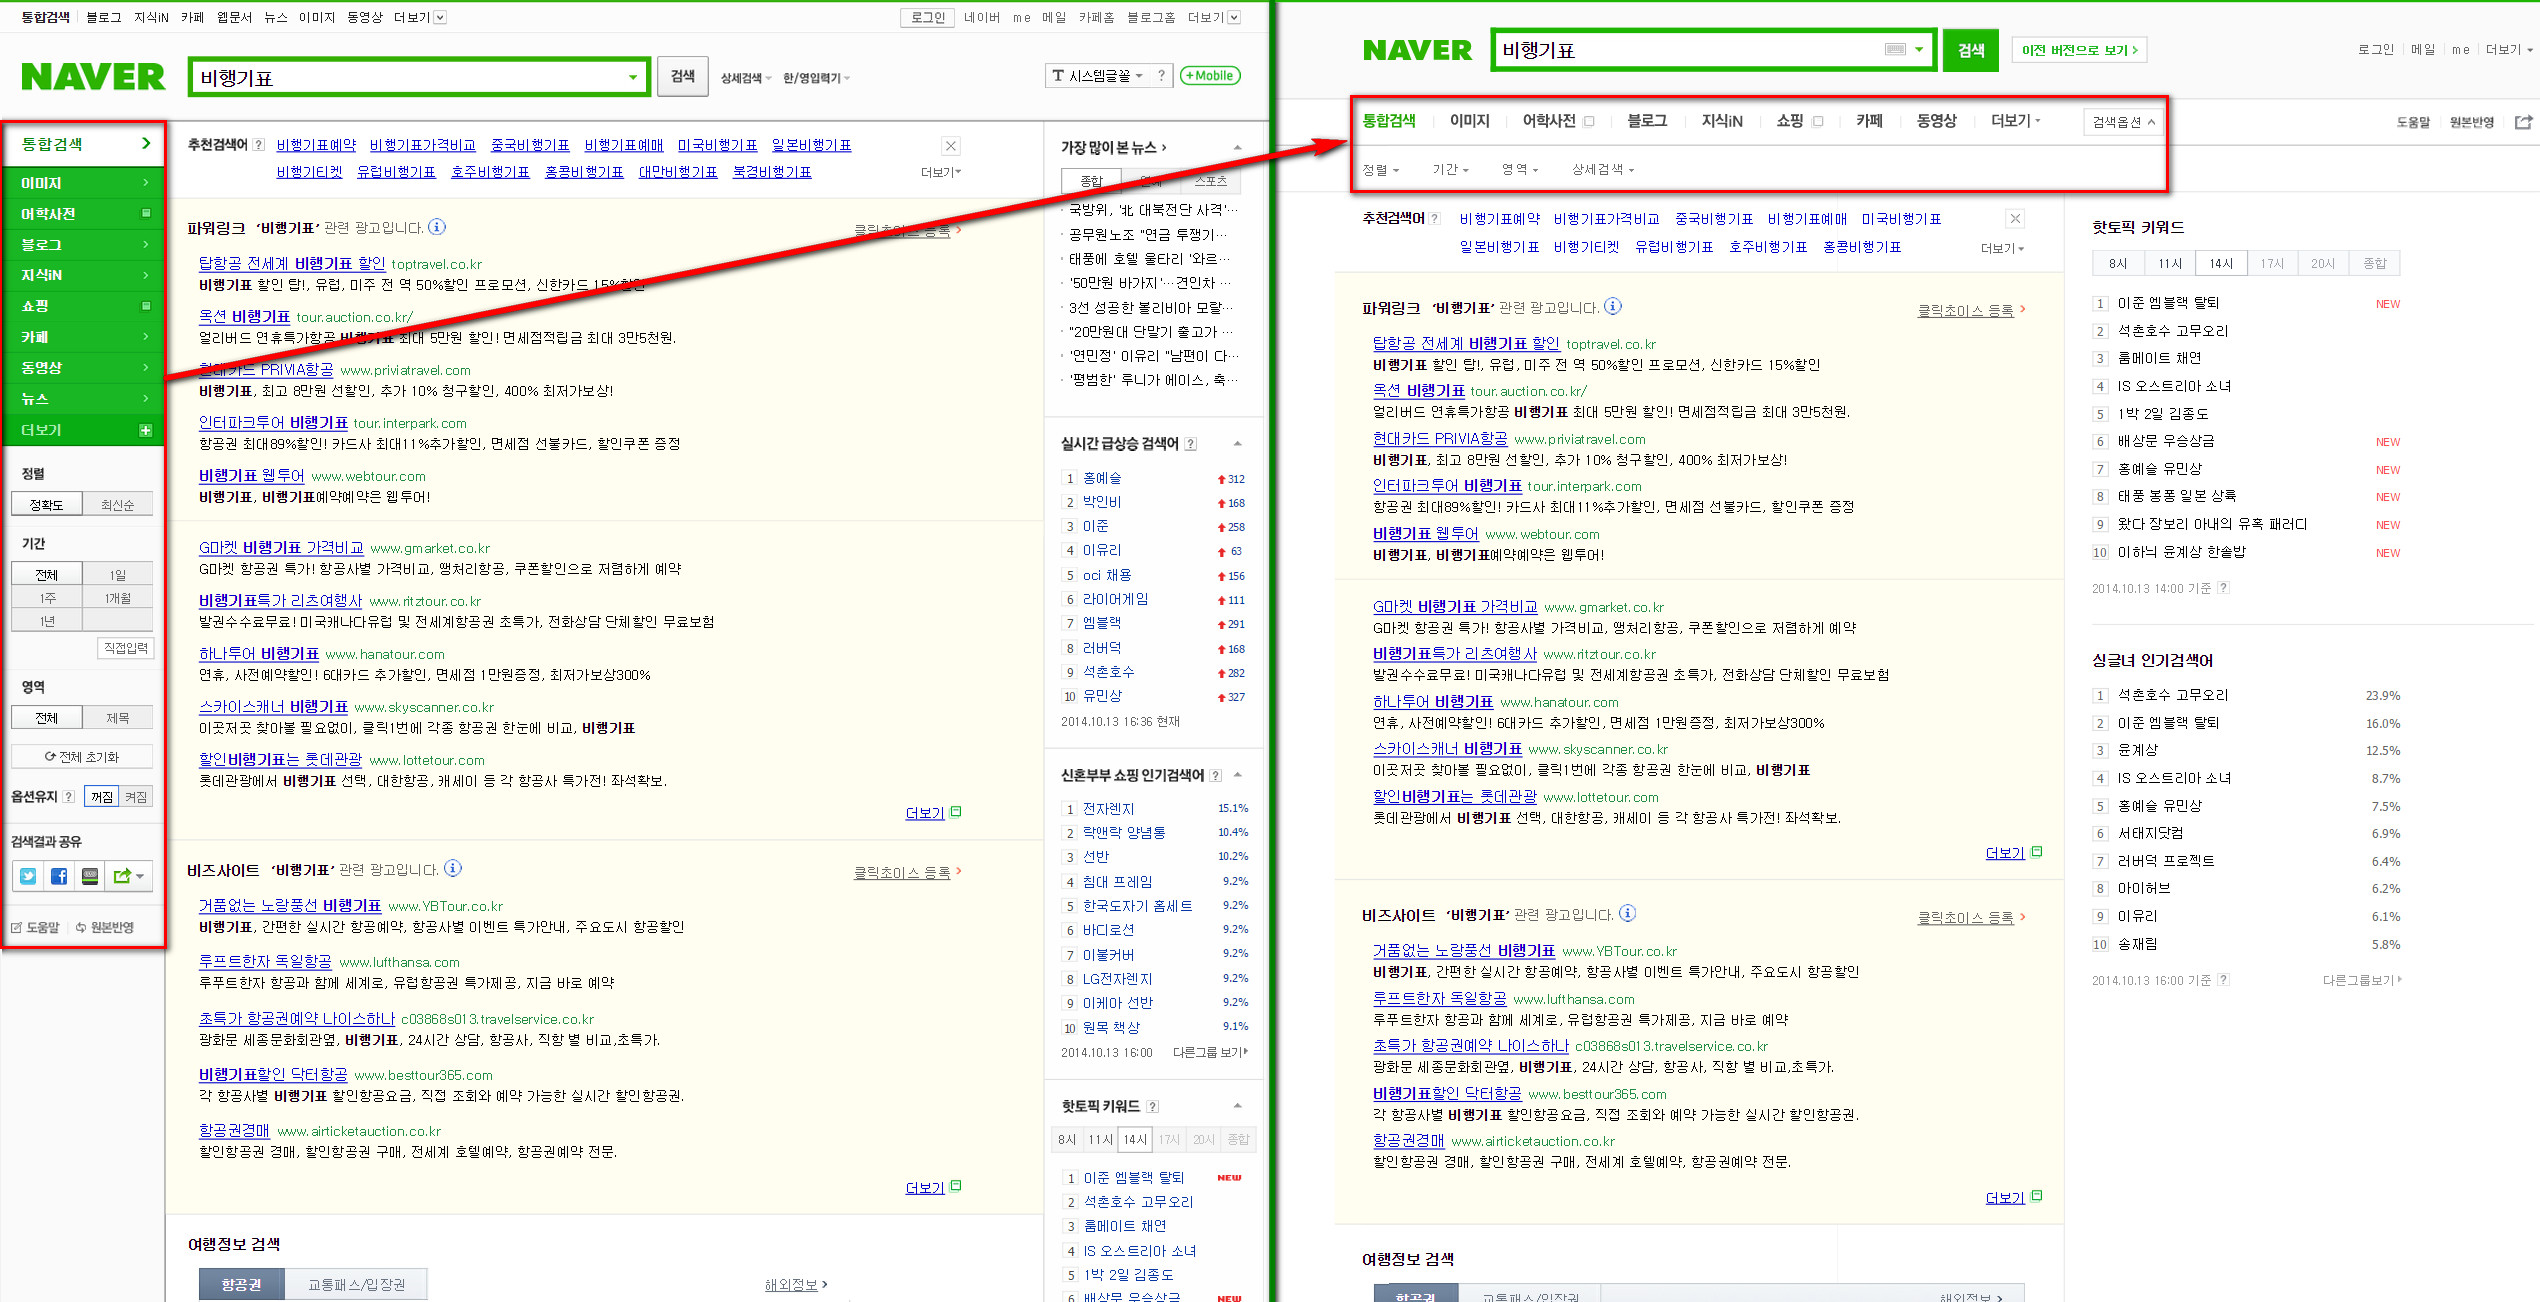Image resolution: width=2540 pixels, height=1302 pixels.
Task: Click the help question mark next to 옵션유지
Action: click(x=68, y=797)
